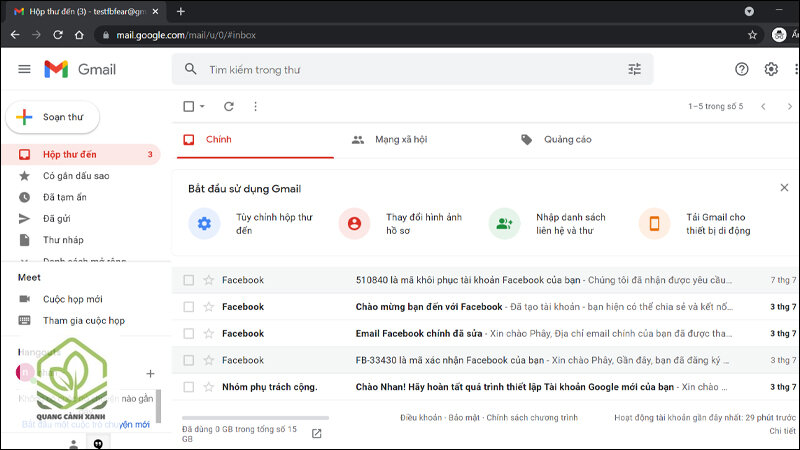Click the browser home button
This screenshot has height=450, width=800.
coord(79,35)
